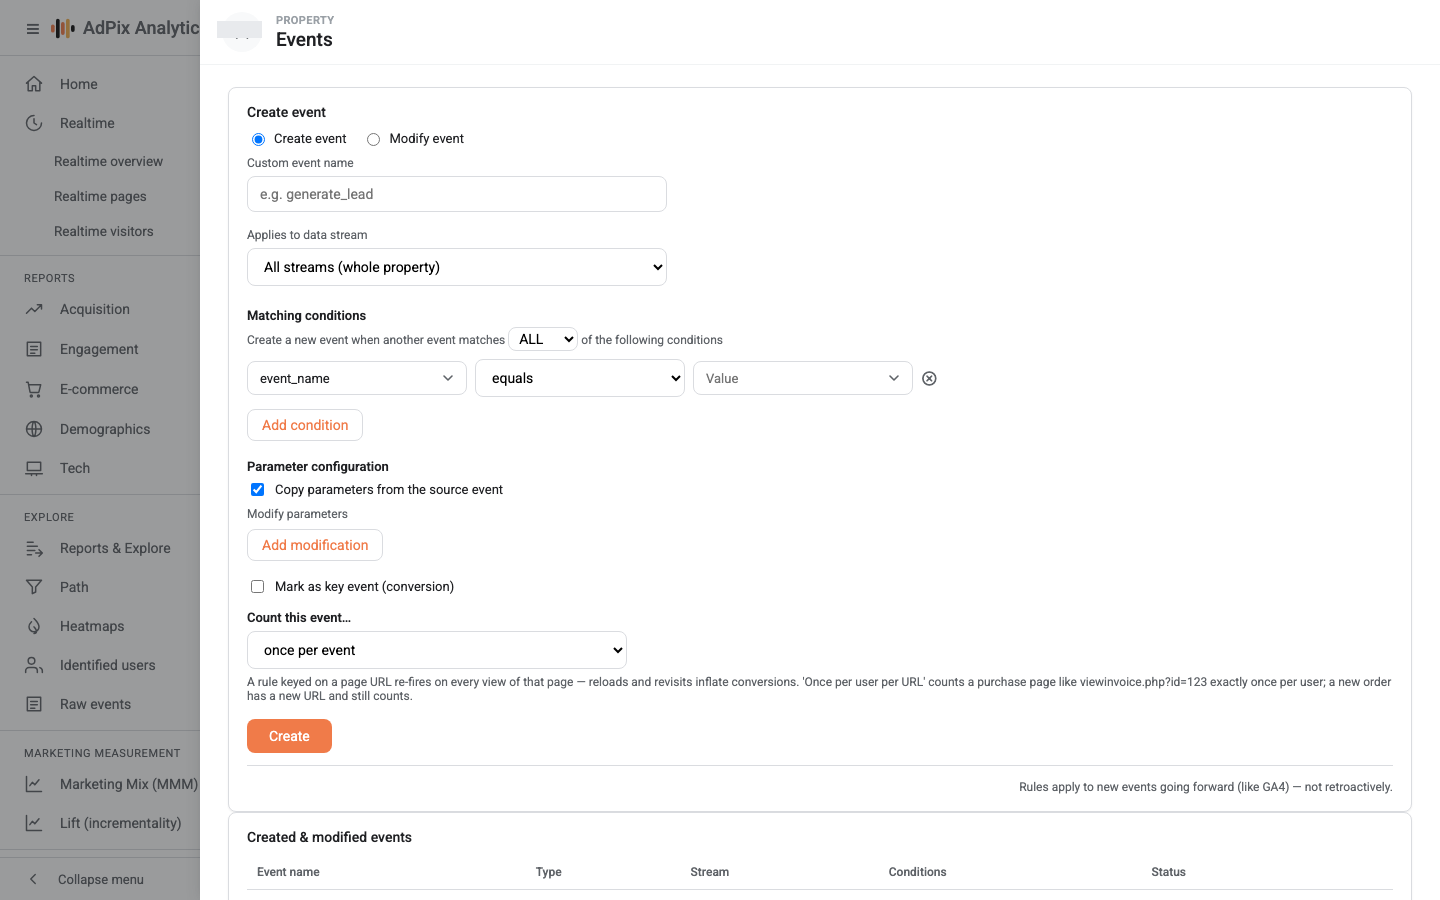Open Raw events in sidebar
The height and width of the screenshot is (900, 1440).
(x=95, y=704)
